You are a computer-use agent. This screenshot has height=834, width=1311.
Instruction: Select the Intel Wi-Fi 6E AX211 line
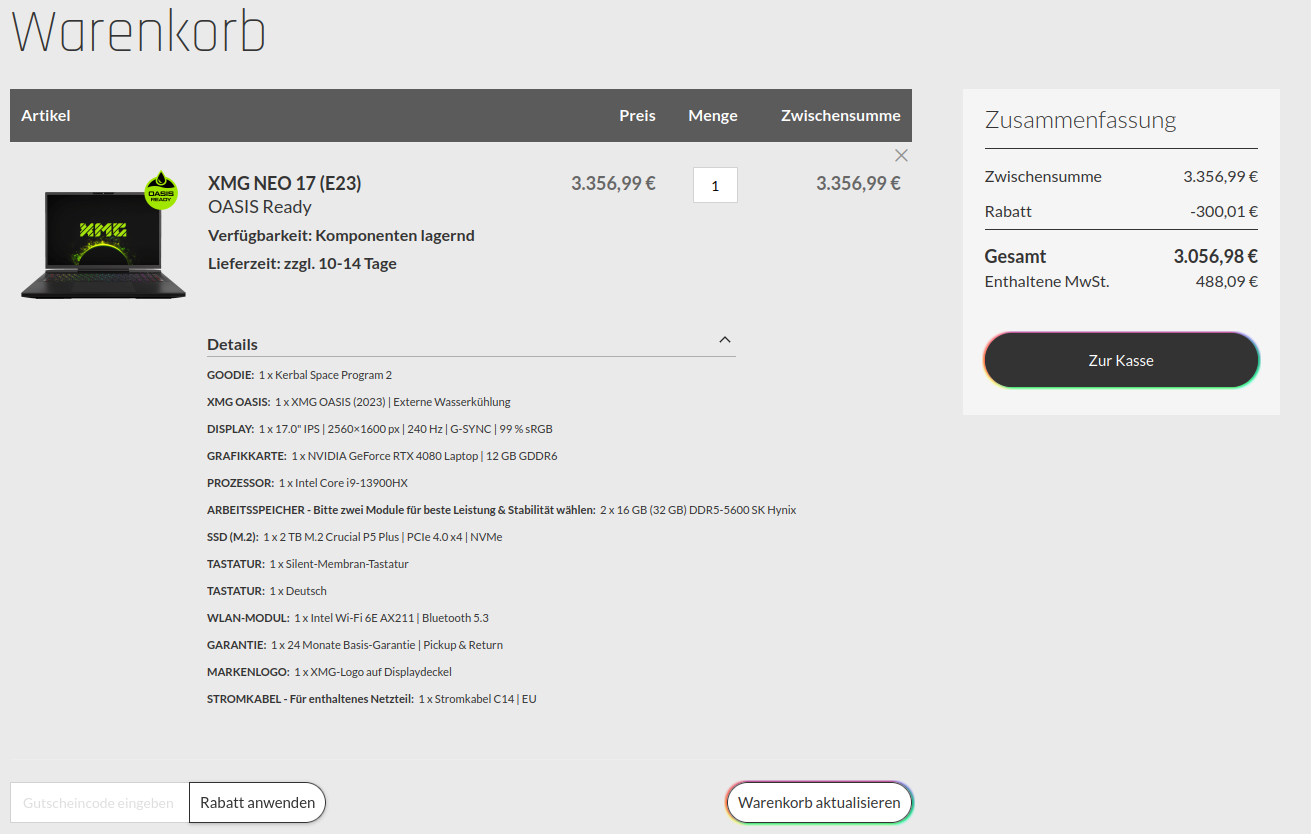tap(348, 618)
